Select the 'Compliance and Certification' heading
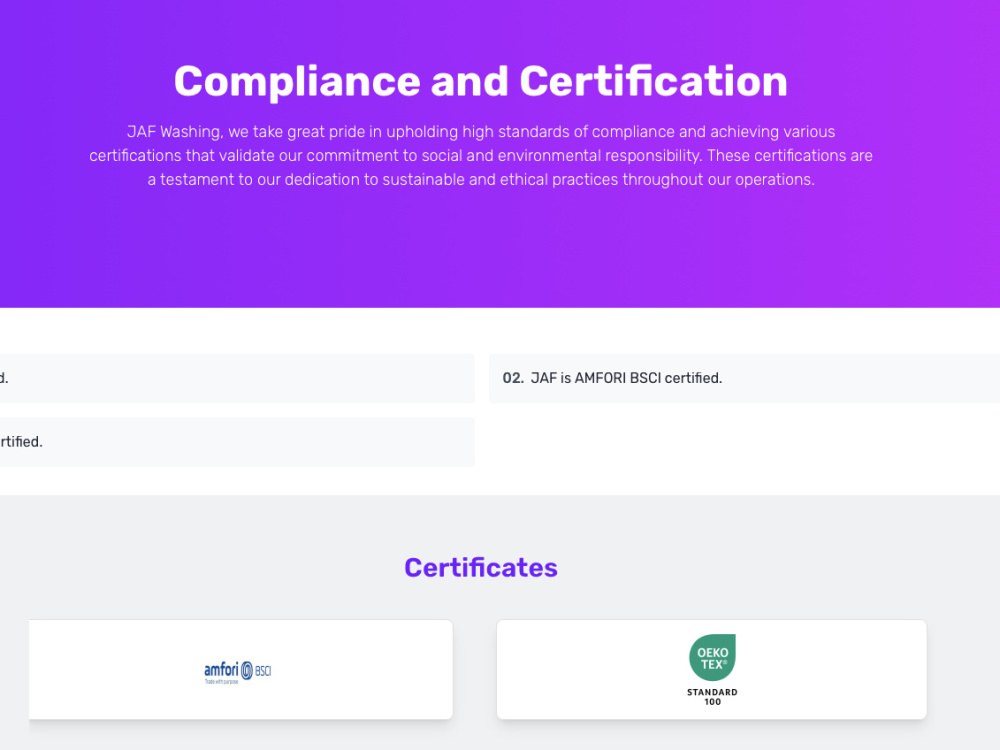 point(480,82)
